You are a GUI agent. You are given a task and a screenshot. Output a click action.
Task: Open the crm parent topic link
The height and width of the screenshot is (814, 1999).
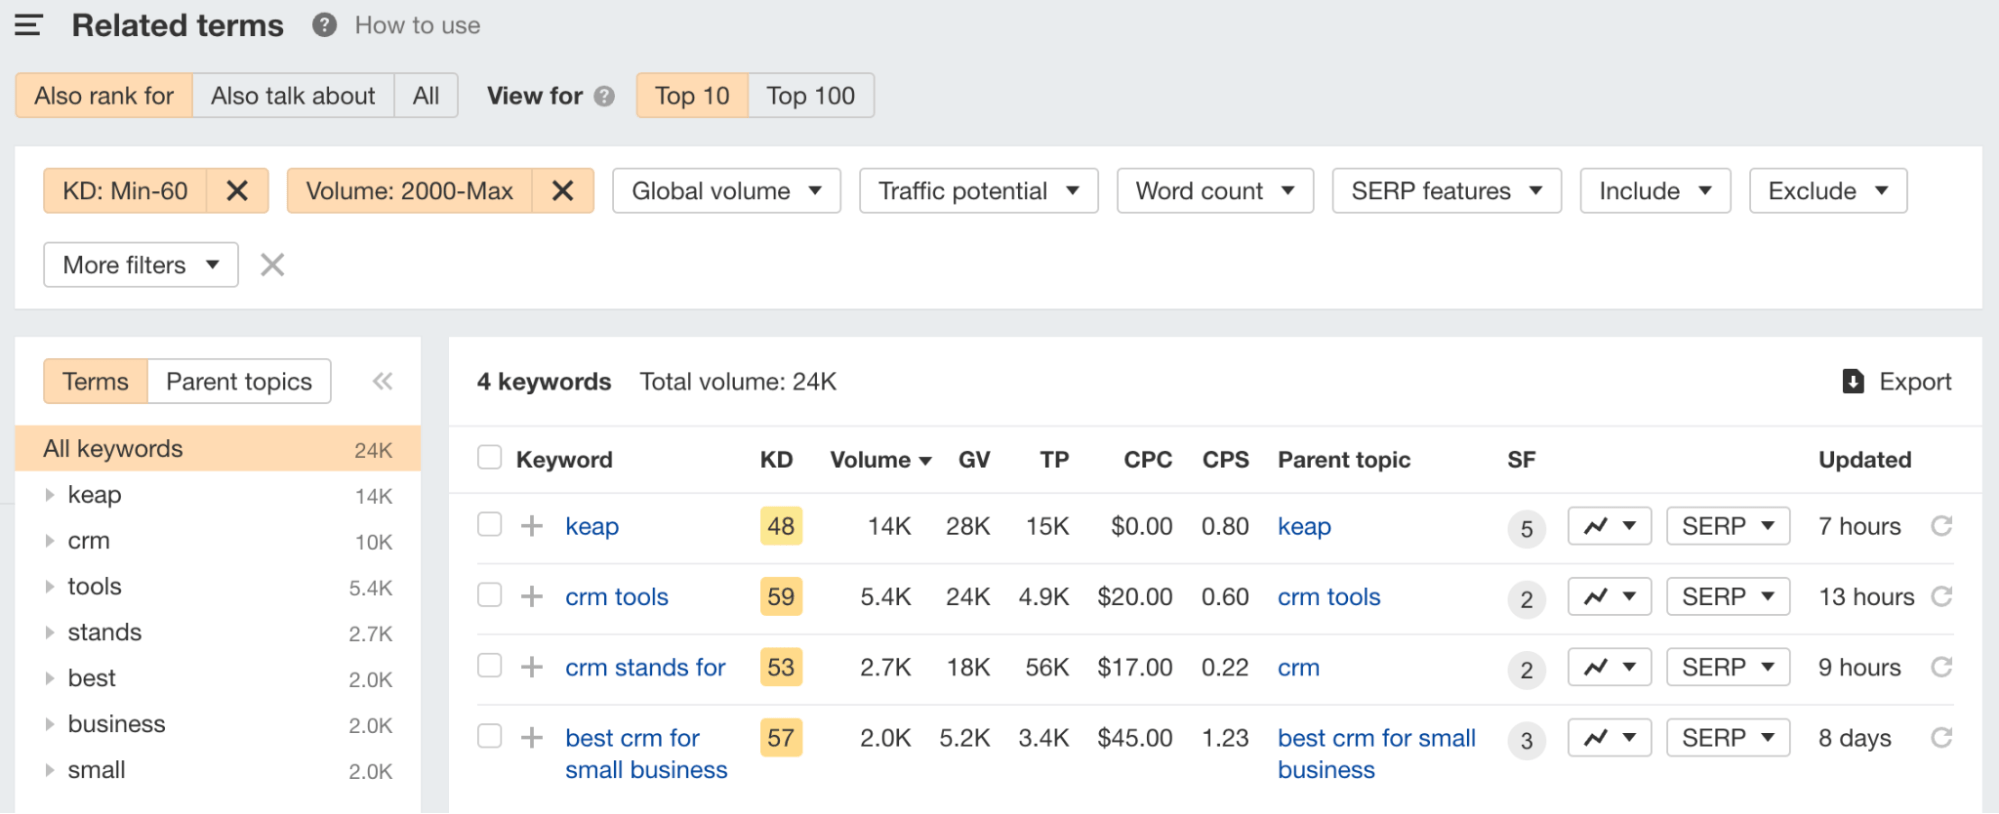[x=1299, y=667]
